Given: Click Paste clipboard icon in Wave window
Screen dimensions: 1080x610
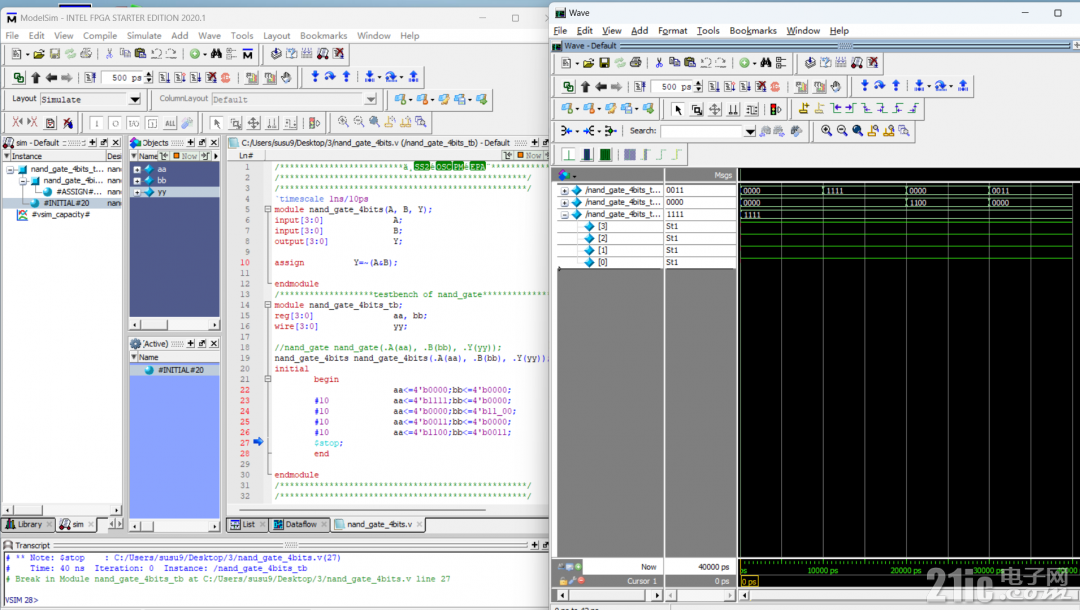Looking at the screenshot, I should (x=689, y=63).
